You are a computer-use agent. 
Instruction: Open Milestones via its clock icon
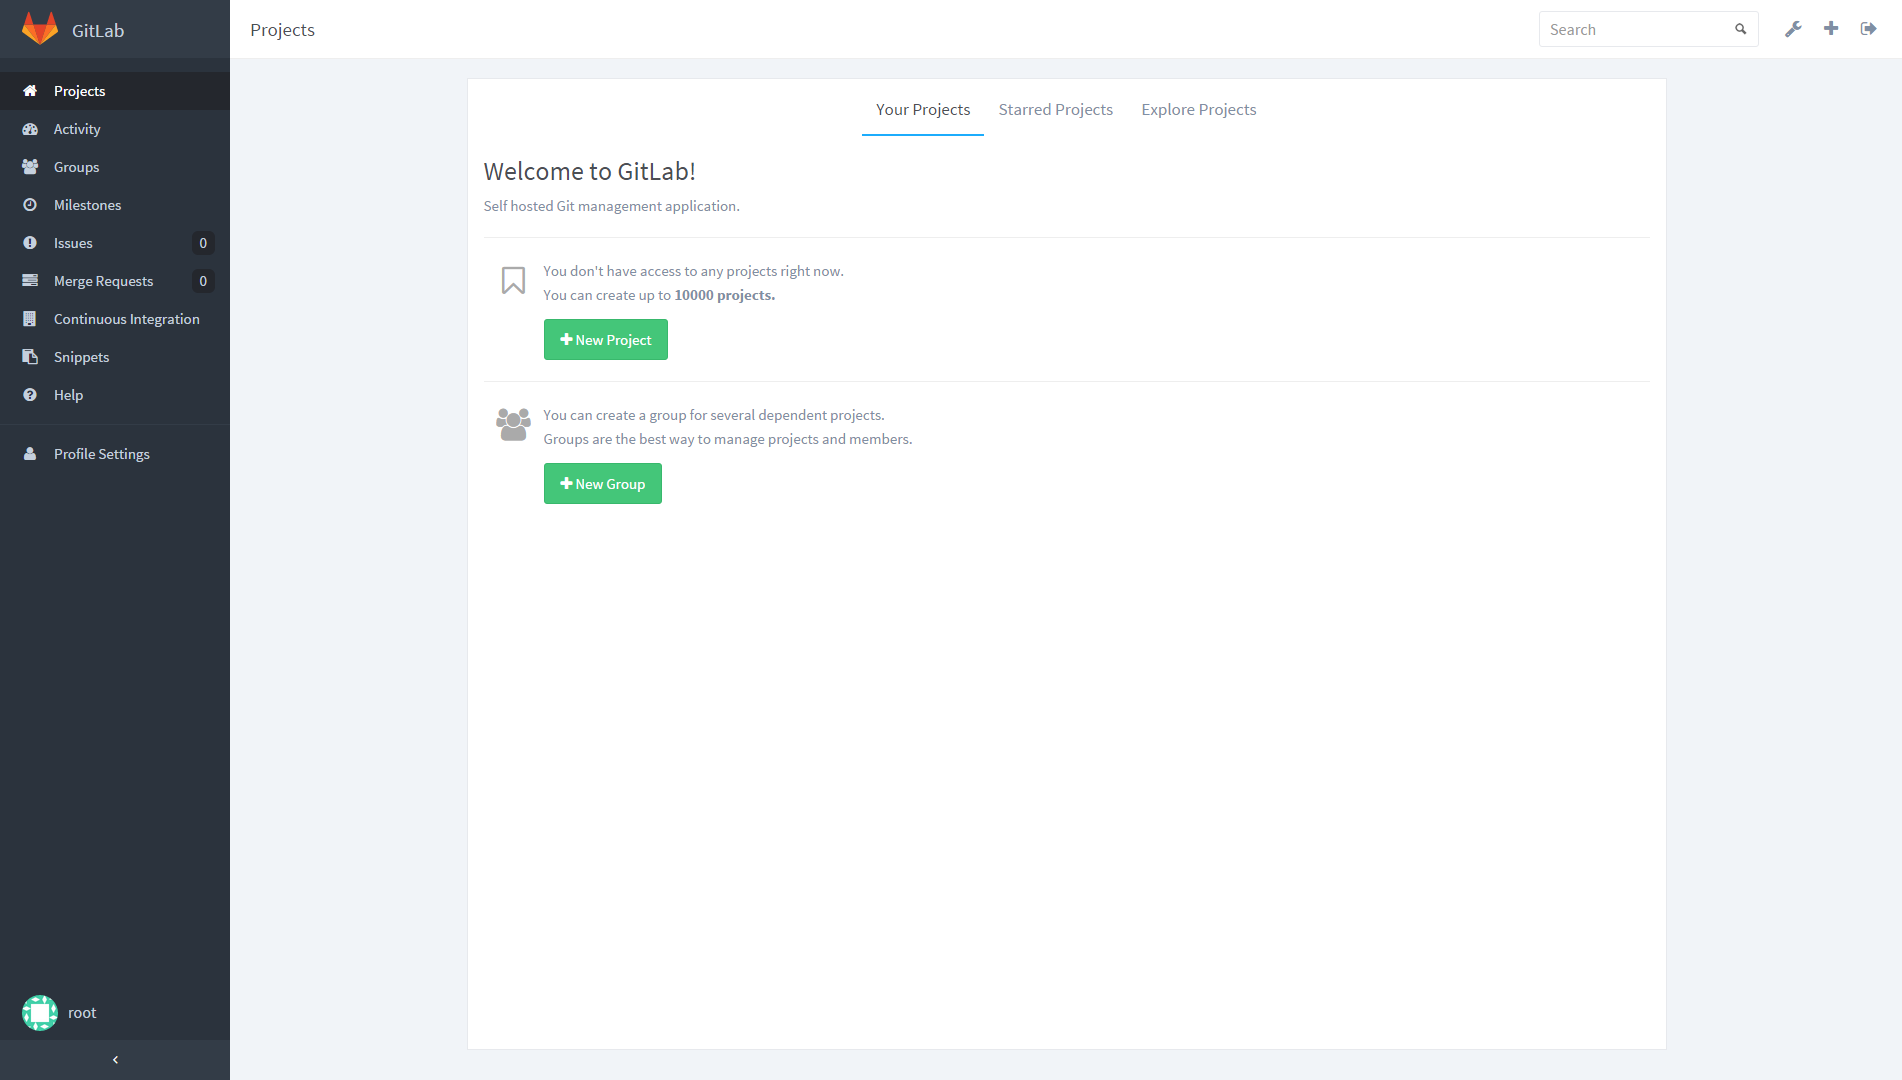(x=32, y=205)
